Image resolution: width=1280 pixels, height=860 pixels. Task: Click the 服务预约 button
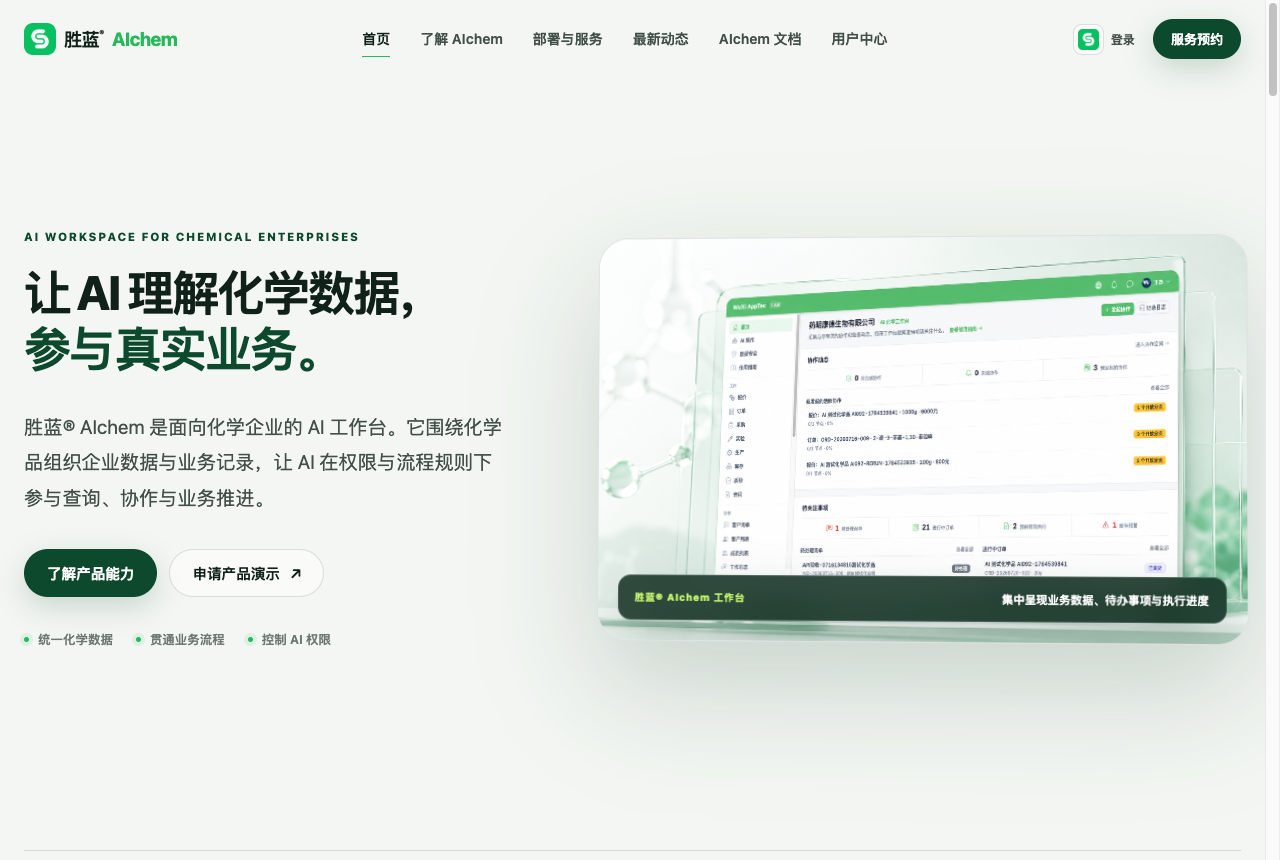point(1197,39)
